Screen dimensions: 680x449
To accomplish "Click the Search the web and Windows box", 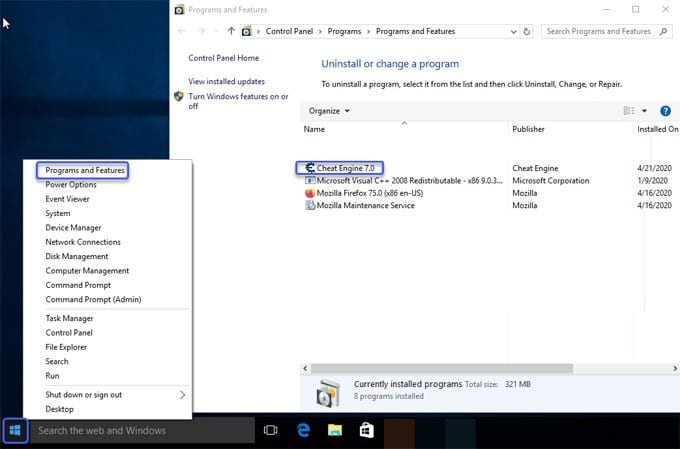I will [142, 430].
